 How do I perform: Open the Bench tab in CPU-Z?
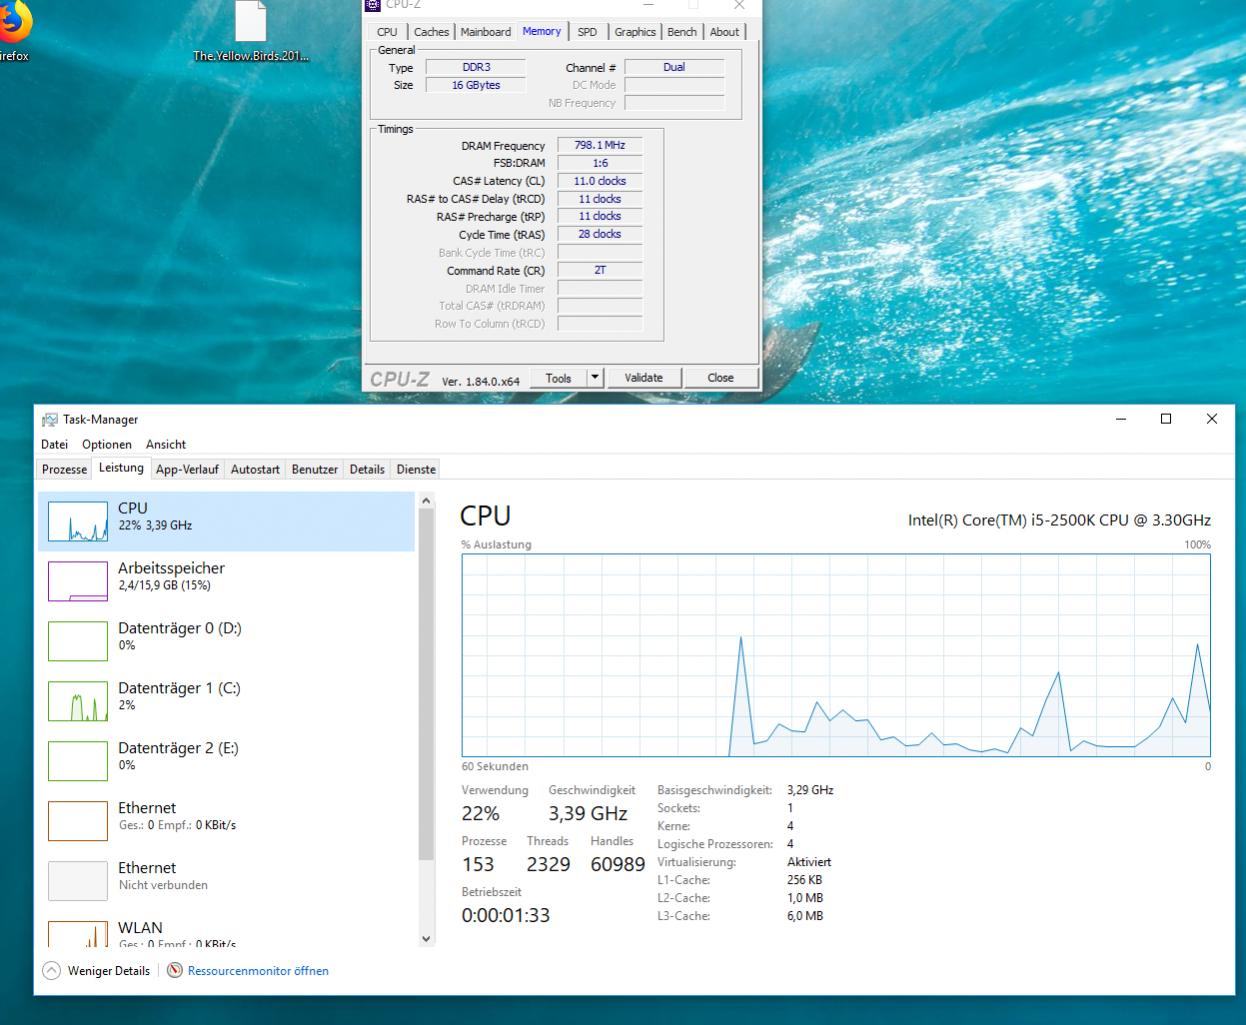[x=682, y=32]
